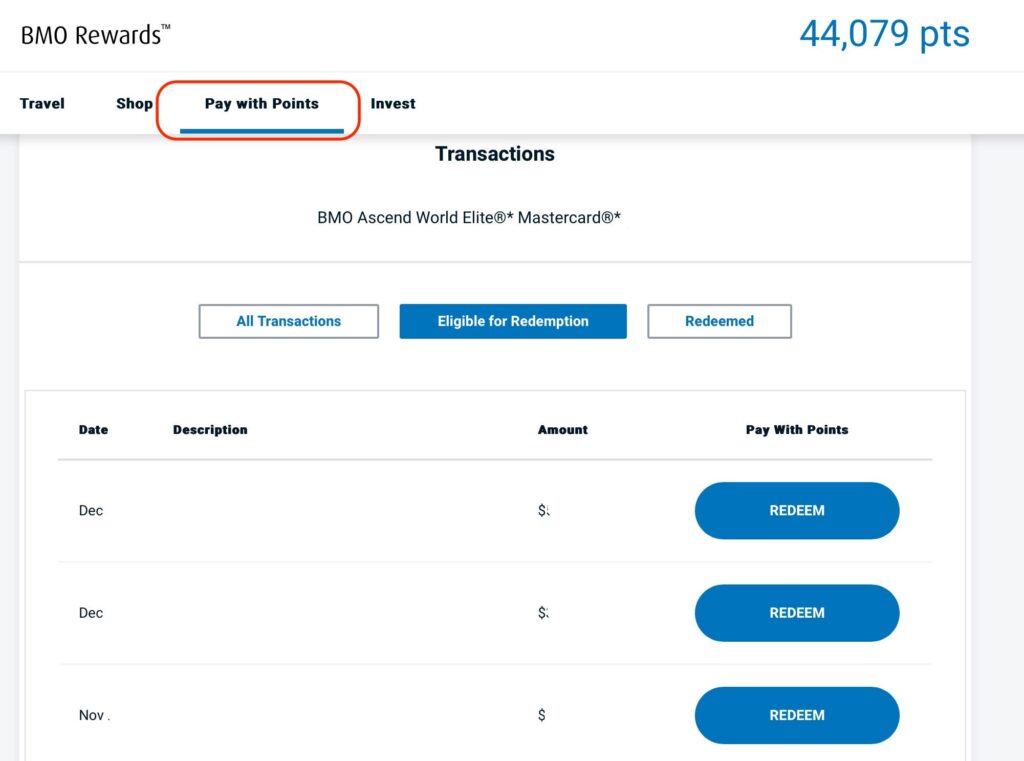Redeem the first December transaction
Image resolution: width=1024 pixels, height=761 pixels.
796,510
